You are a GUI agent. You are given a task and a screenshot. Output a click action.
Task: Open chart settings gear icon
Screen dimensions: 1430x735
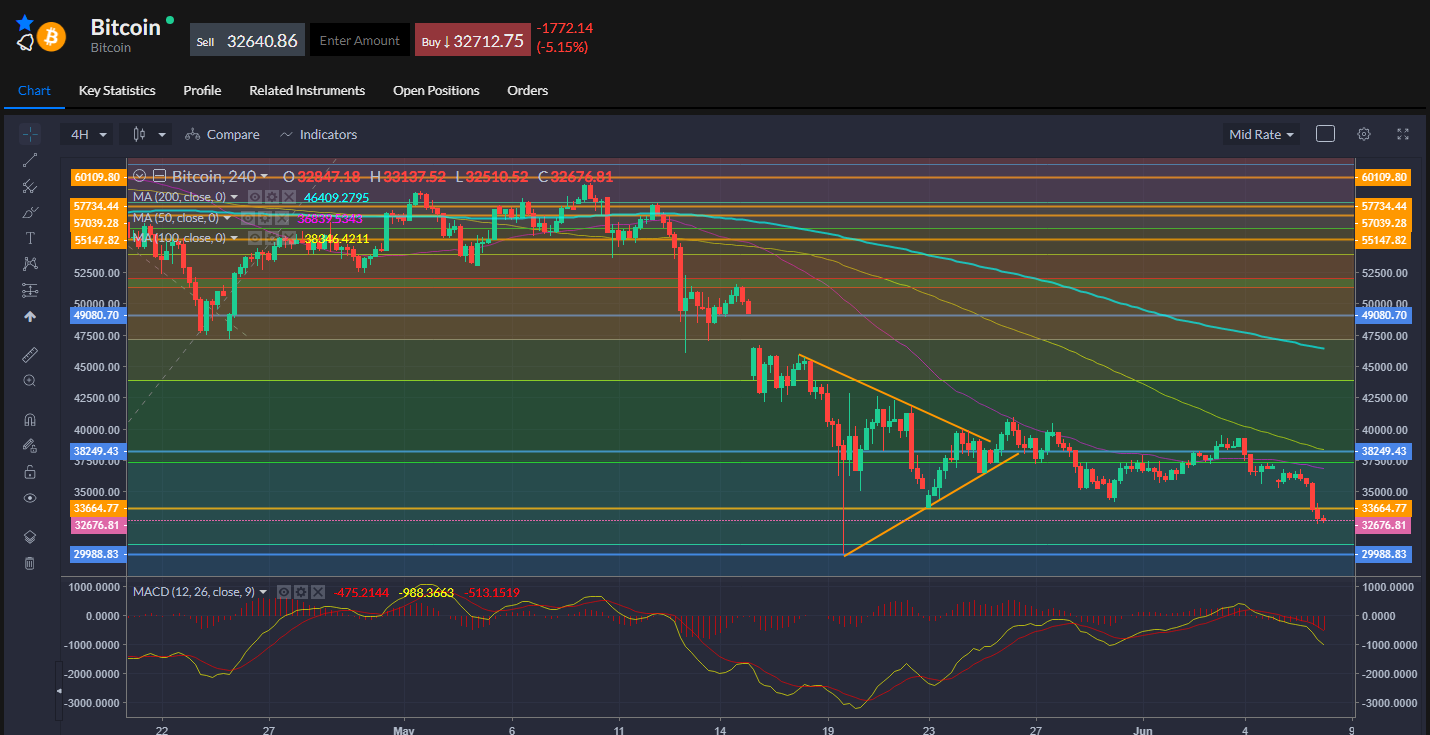1364,134
